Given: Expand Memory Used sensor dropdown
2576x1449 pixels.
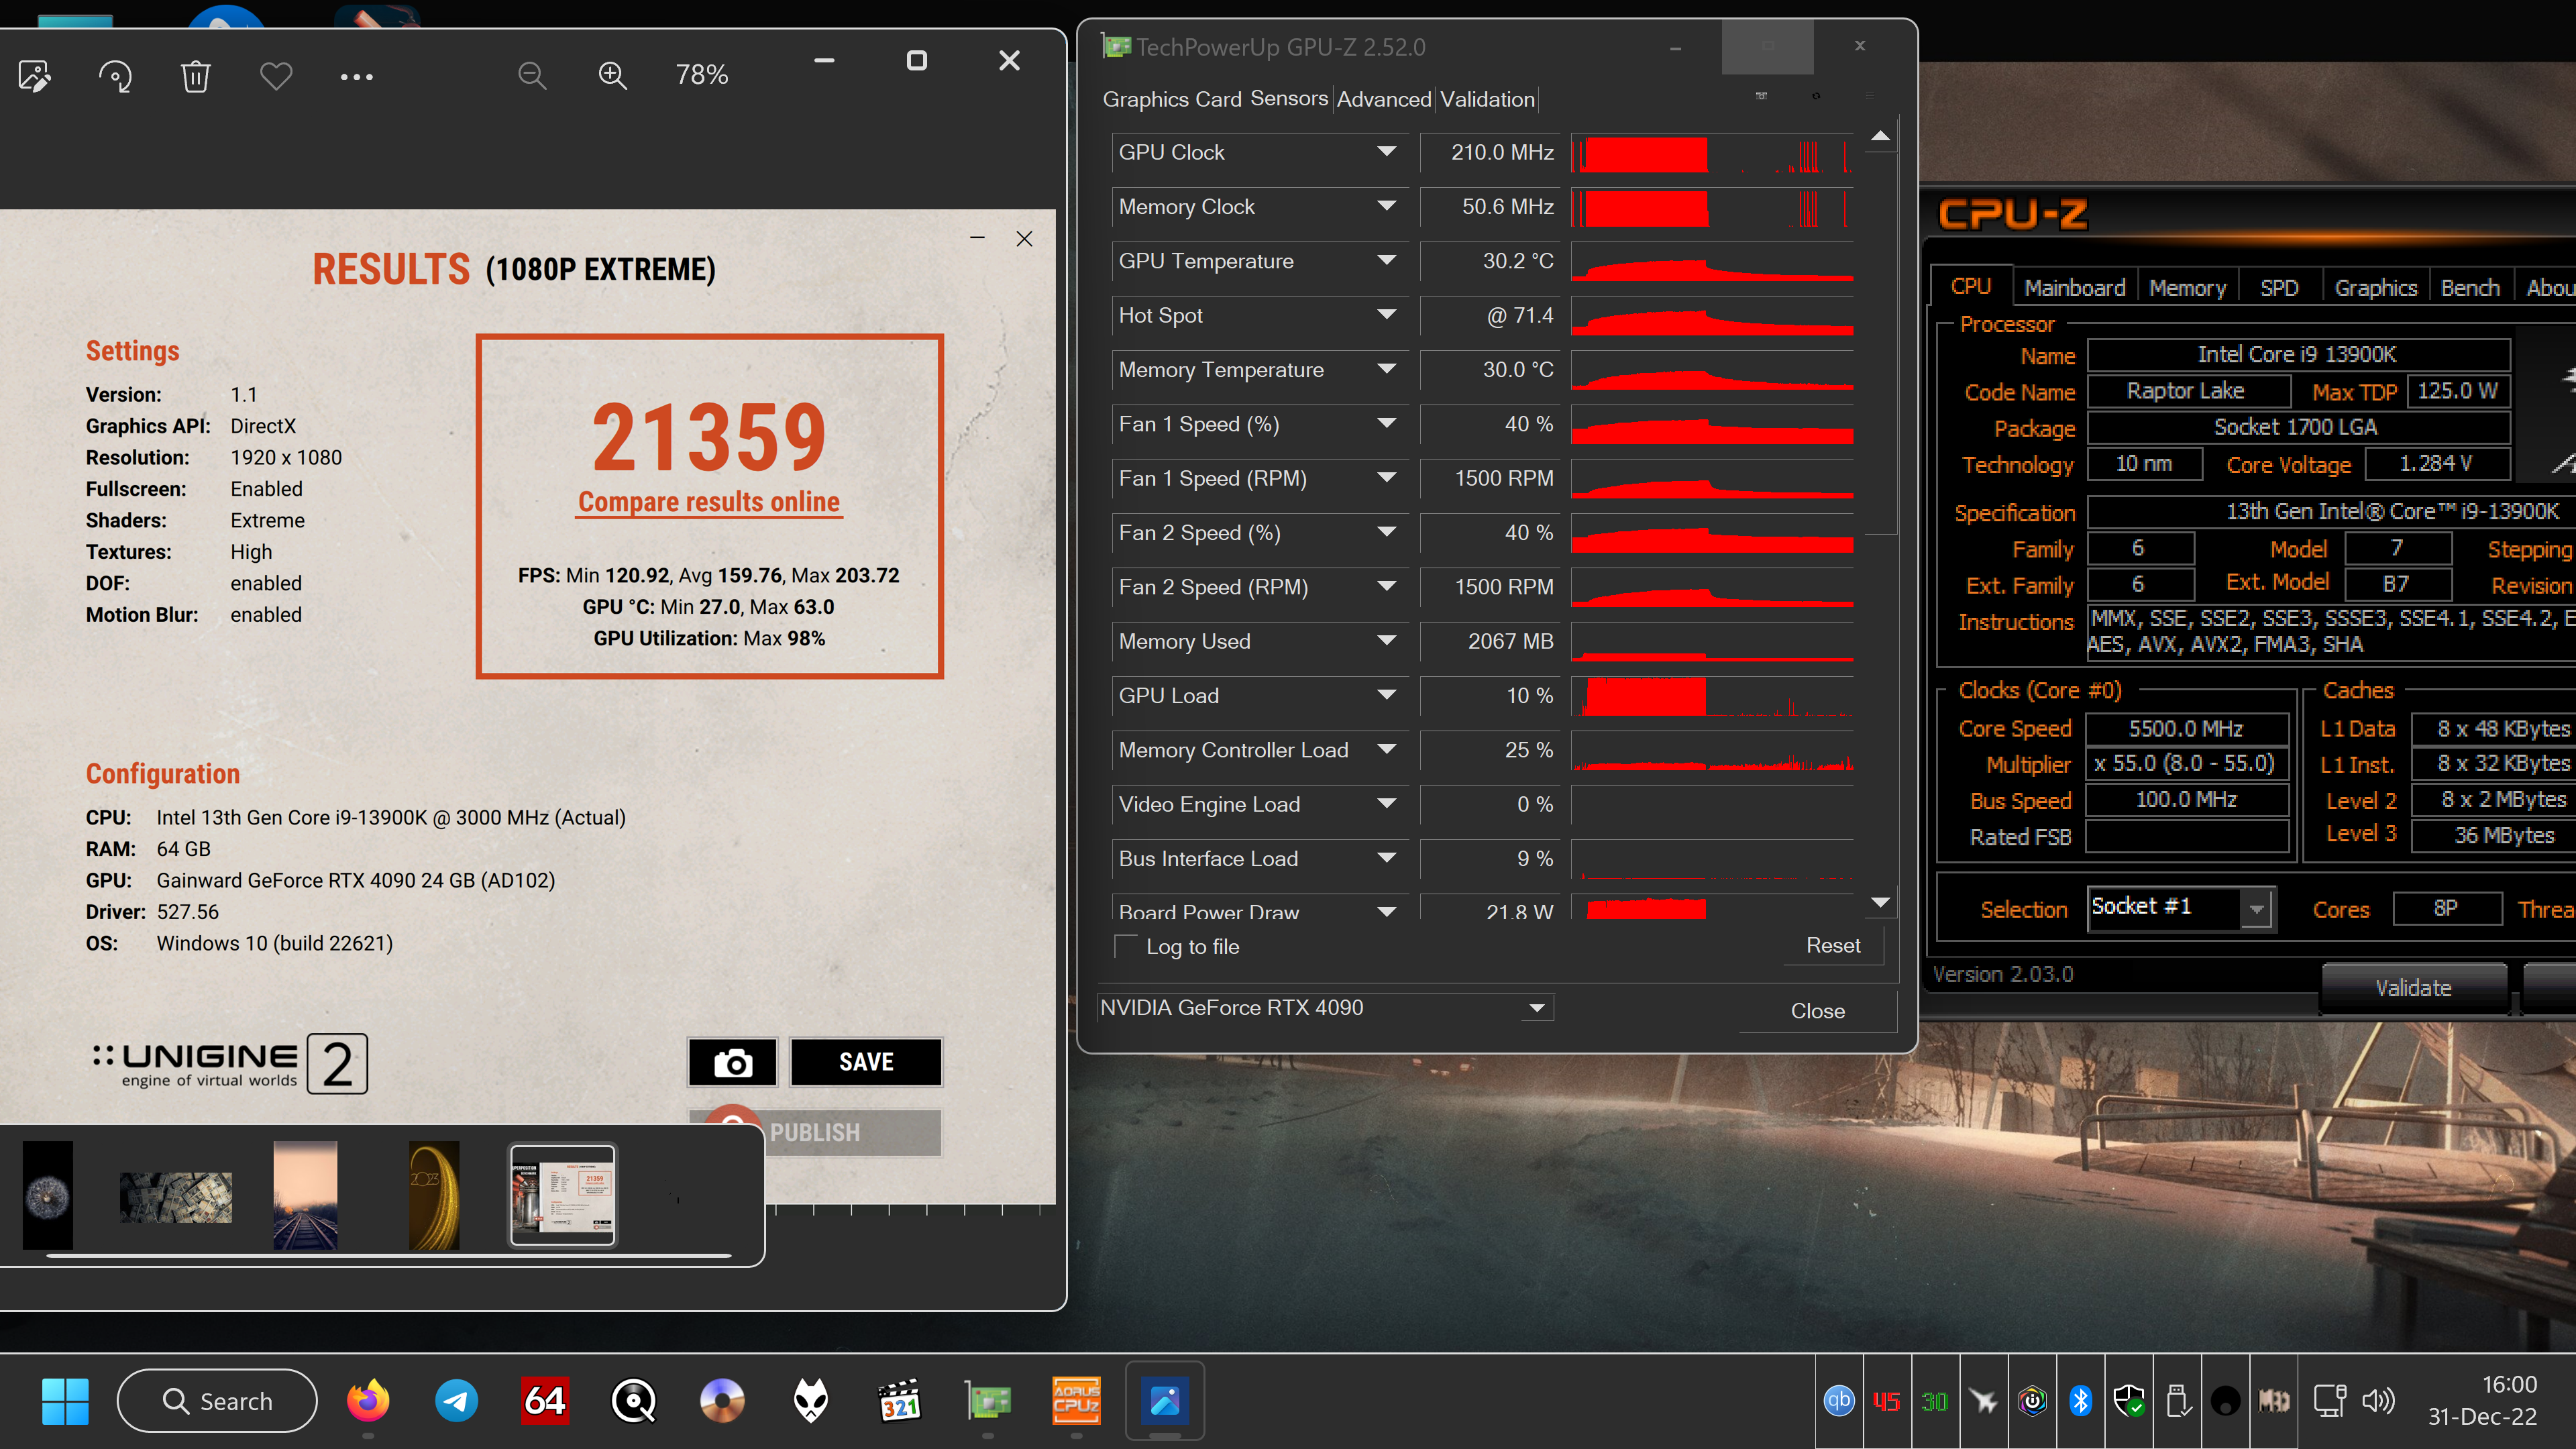Looking at the screenshot, I should click(1386, 641).
